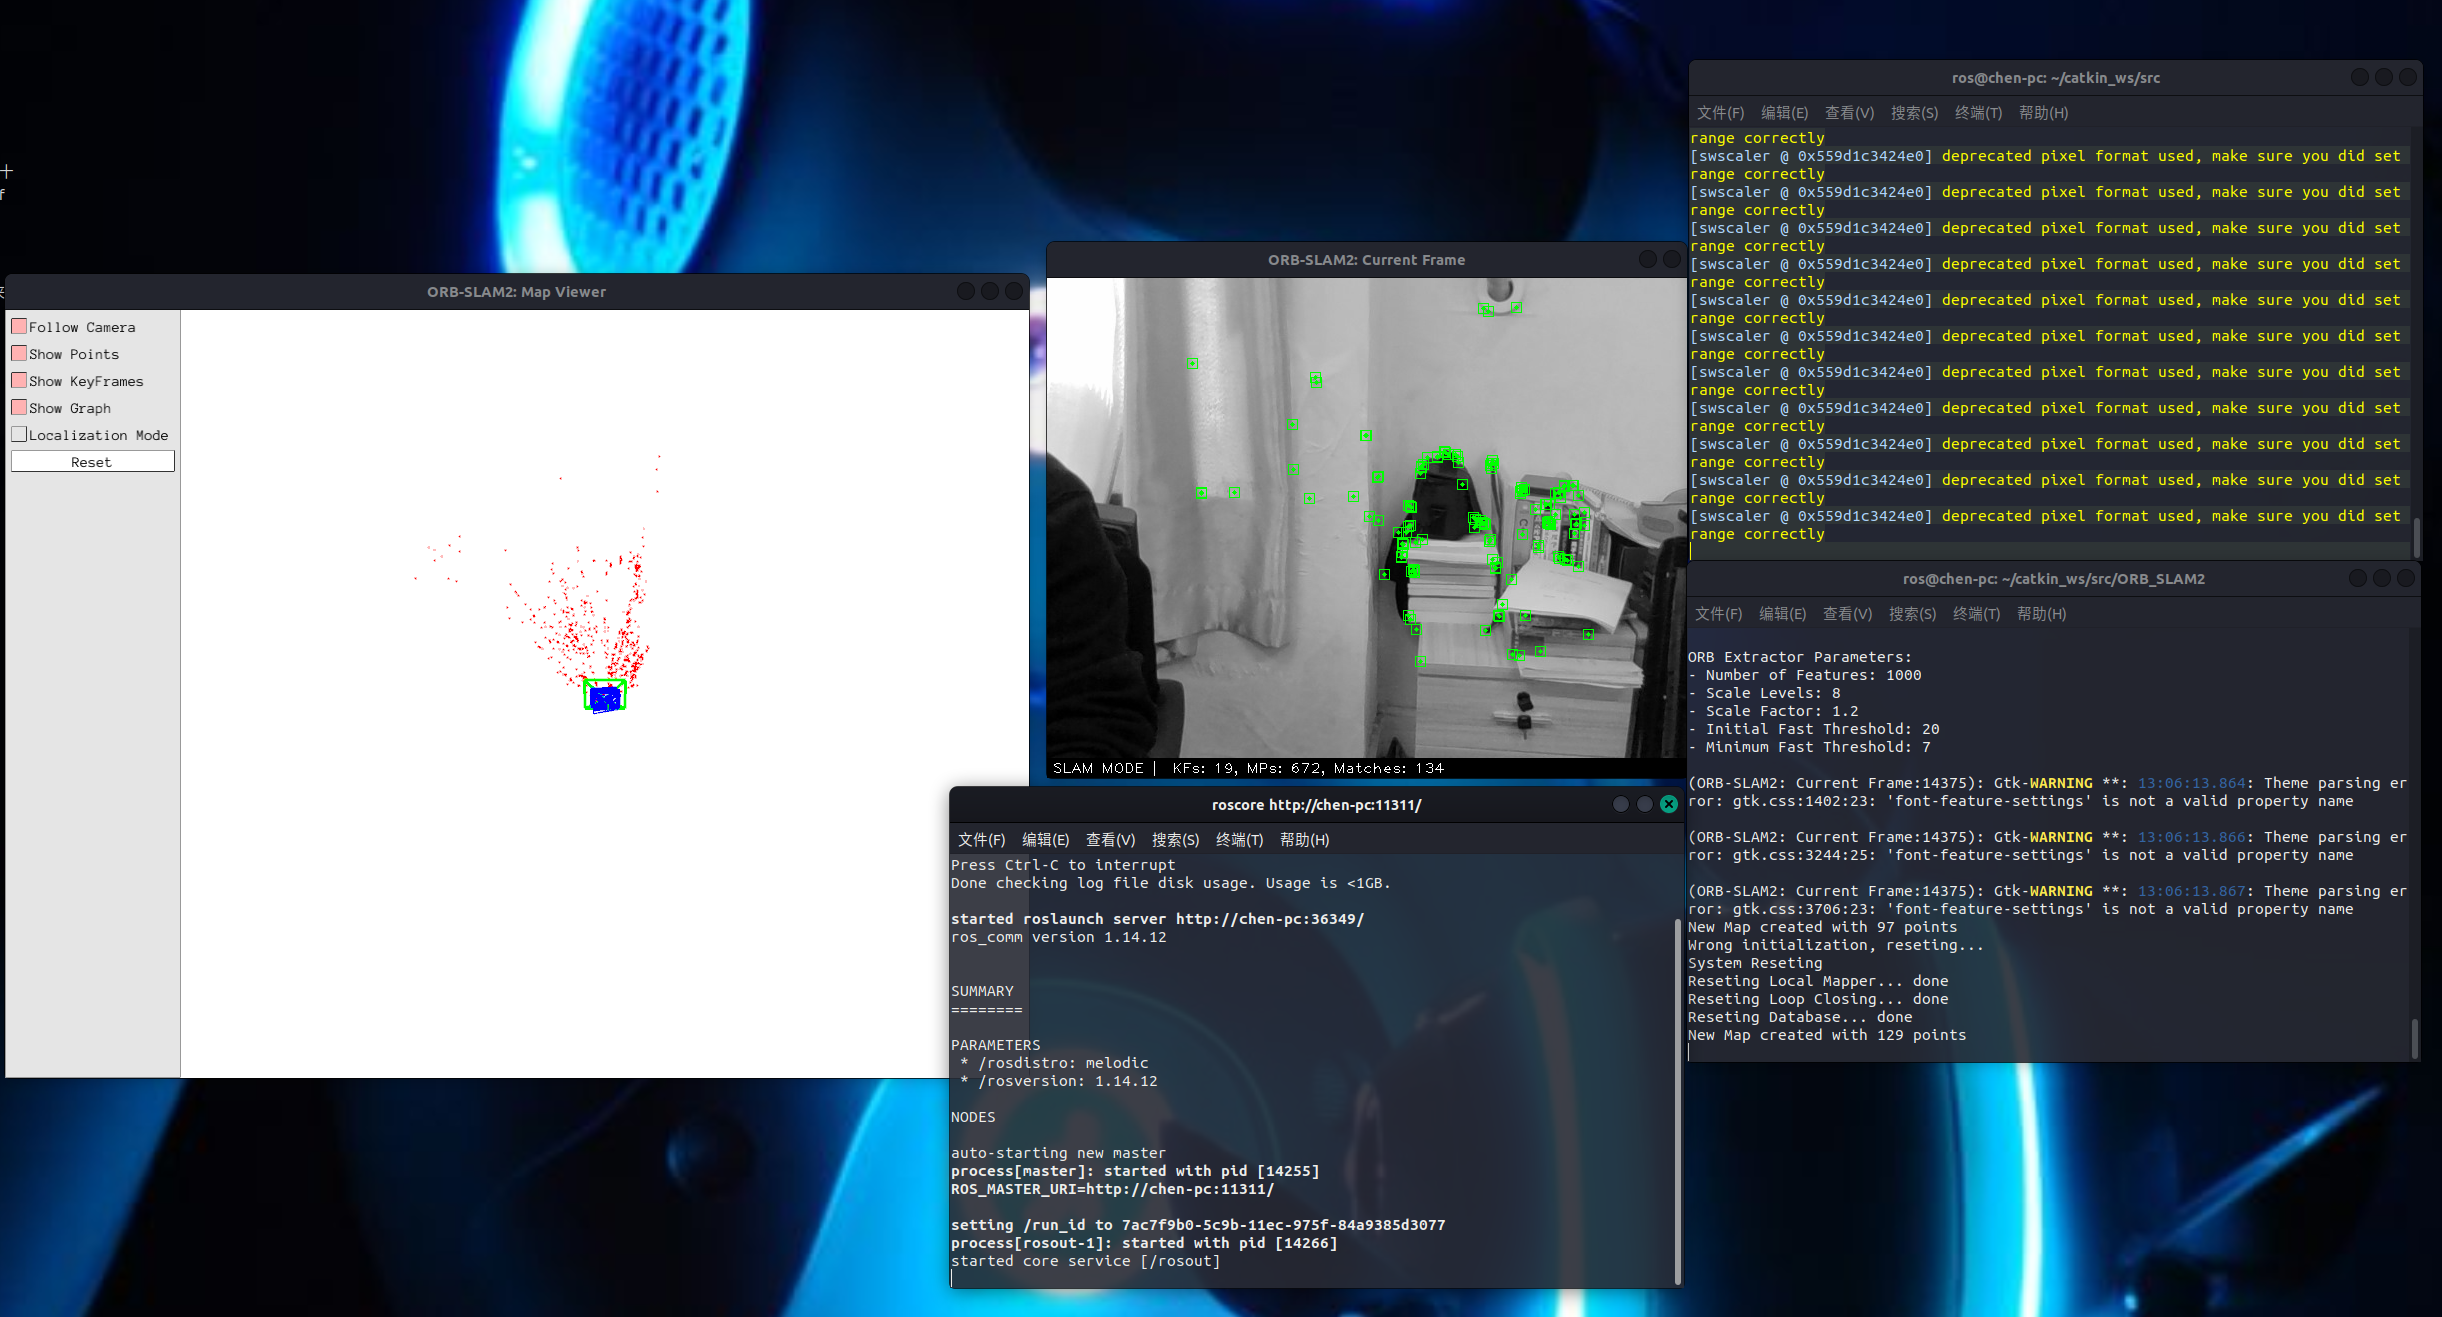
Task: Toggle the Follow Camera checkbox
Action: [x=19, y=327]
